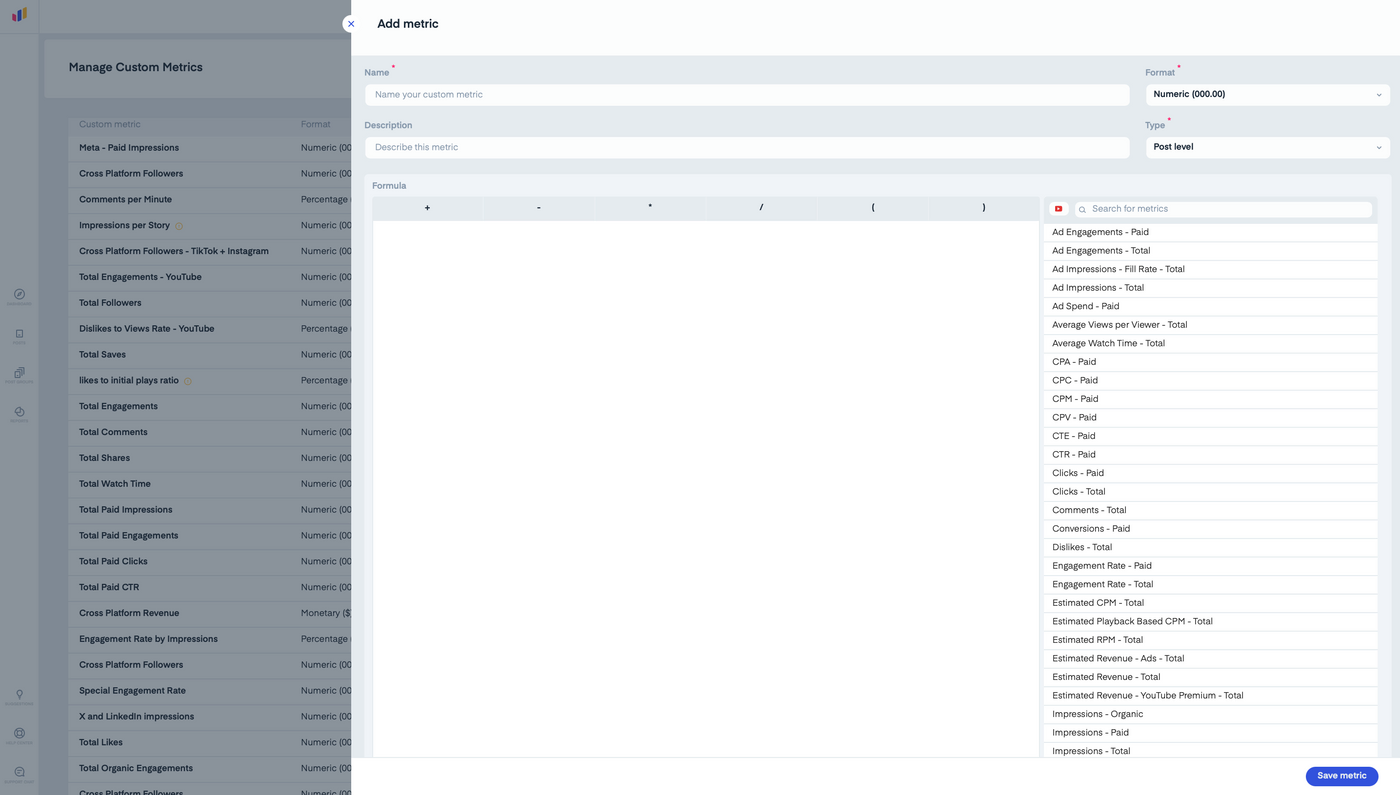Click the YouTube platform filter icon
Image resolution: width=1400 pixels, height=795 pixels.
click(x=1058, y=209)
